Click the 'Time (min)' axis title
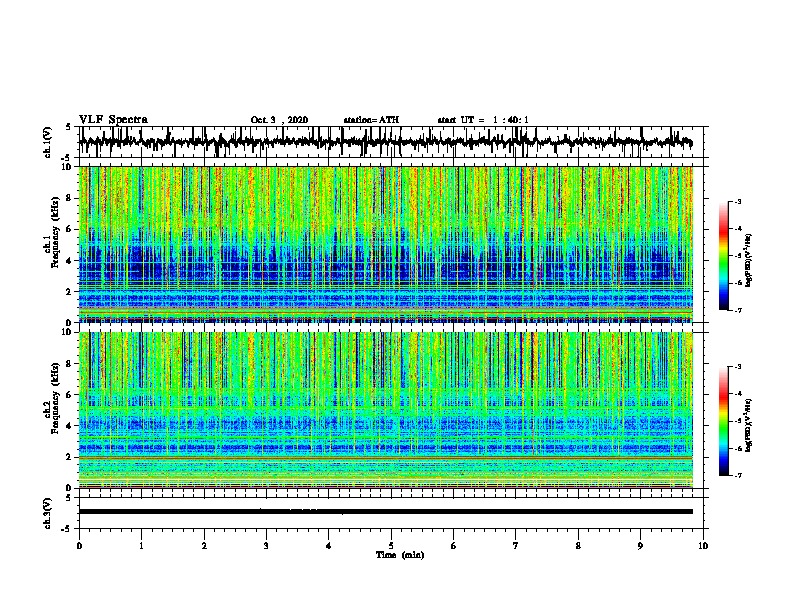Viewport: 792px width, 612px height. coord(400,555)
